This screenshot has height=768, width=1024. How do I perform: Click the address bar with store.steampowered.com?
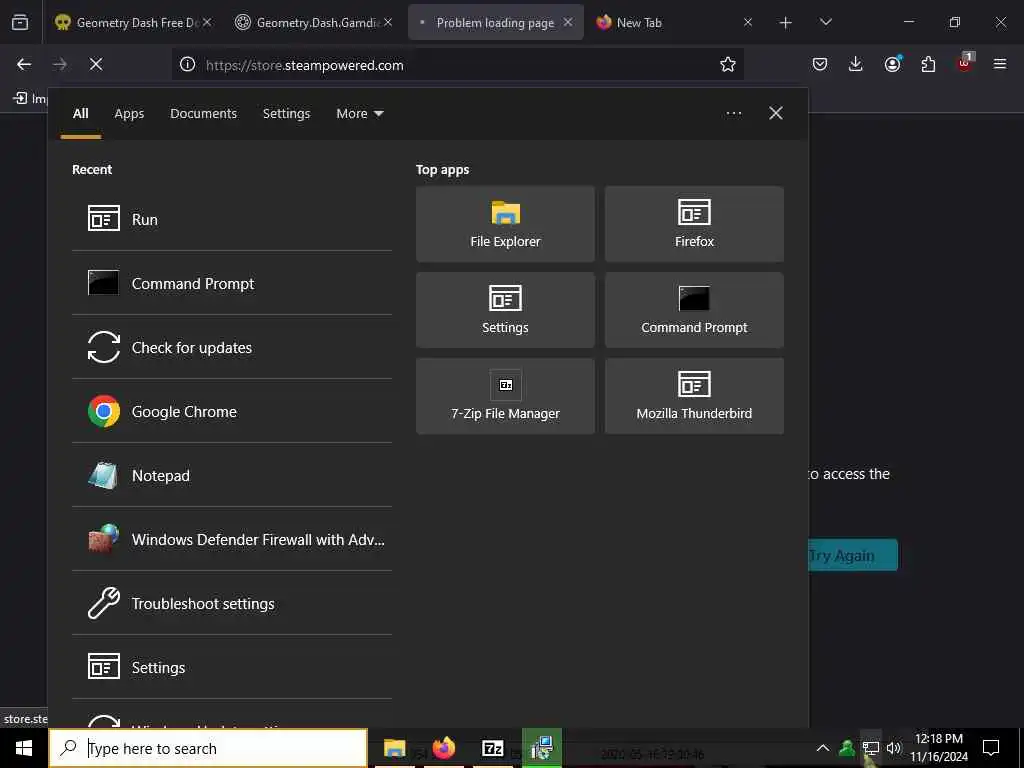457,65
